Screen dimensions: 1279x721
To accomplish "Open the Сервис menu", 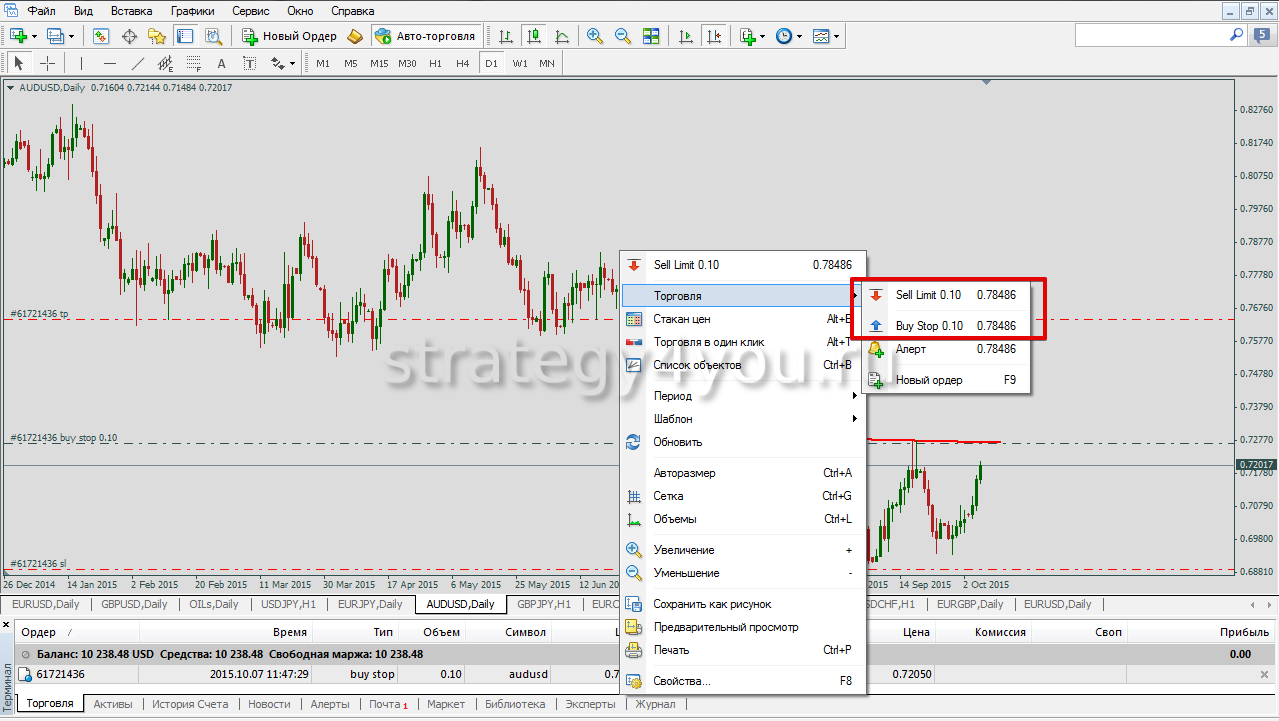I will (x=250, y=11).
